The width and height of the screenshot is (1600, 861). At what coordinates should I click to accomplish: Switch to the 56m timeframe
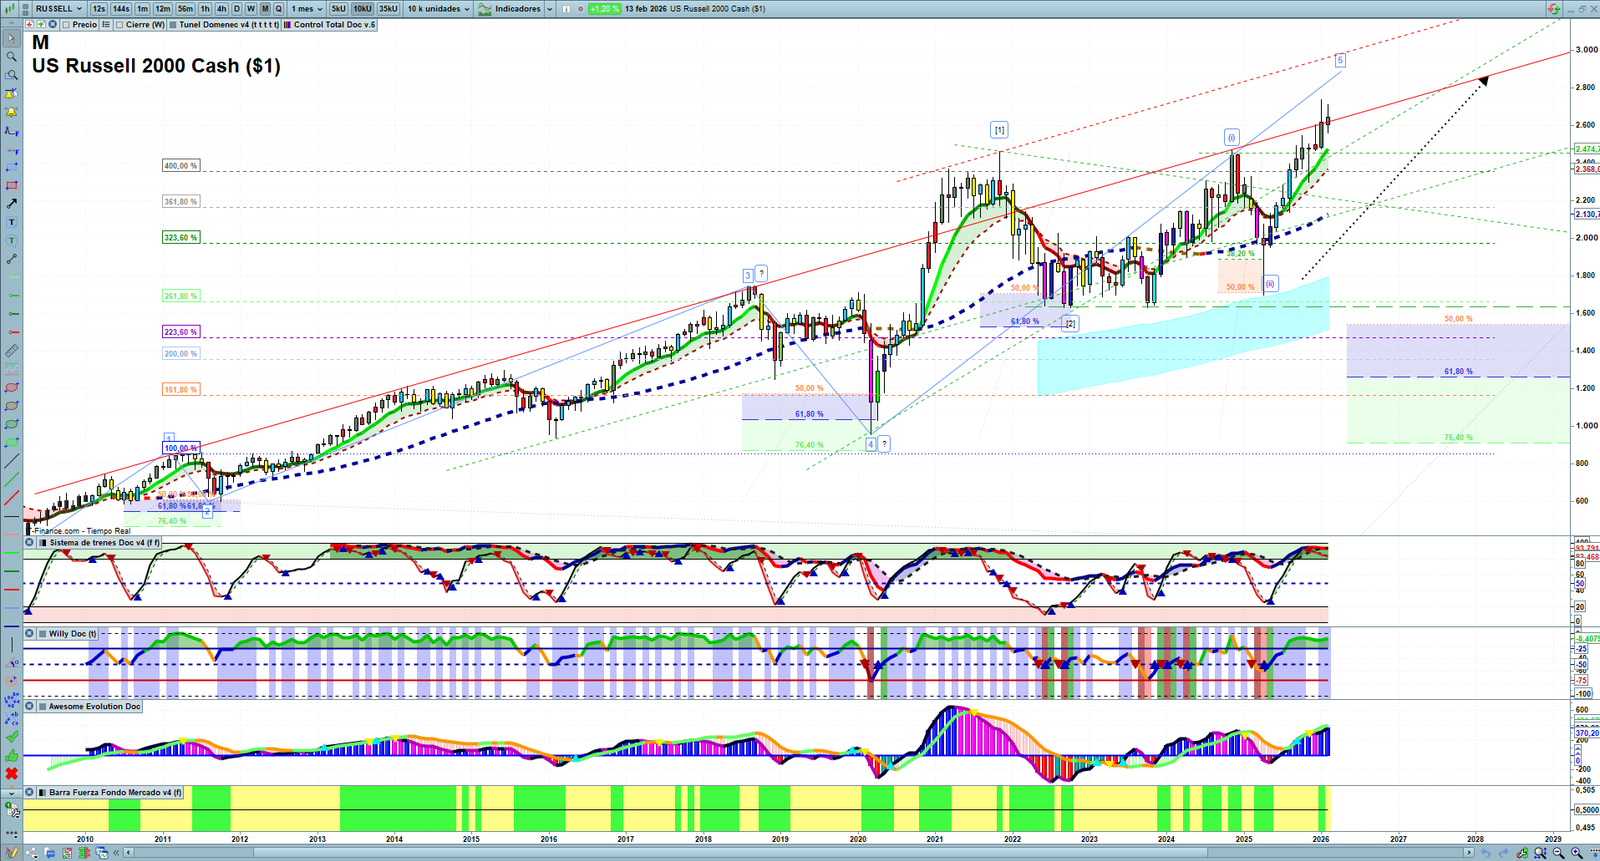pyautogui.click(x=186, y=9)
